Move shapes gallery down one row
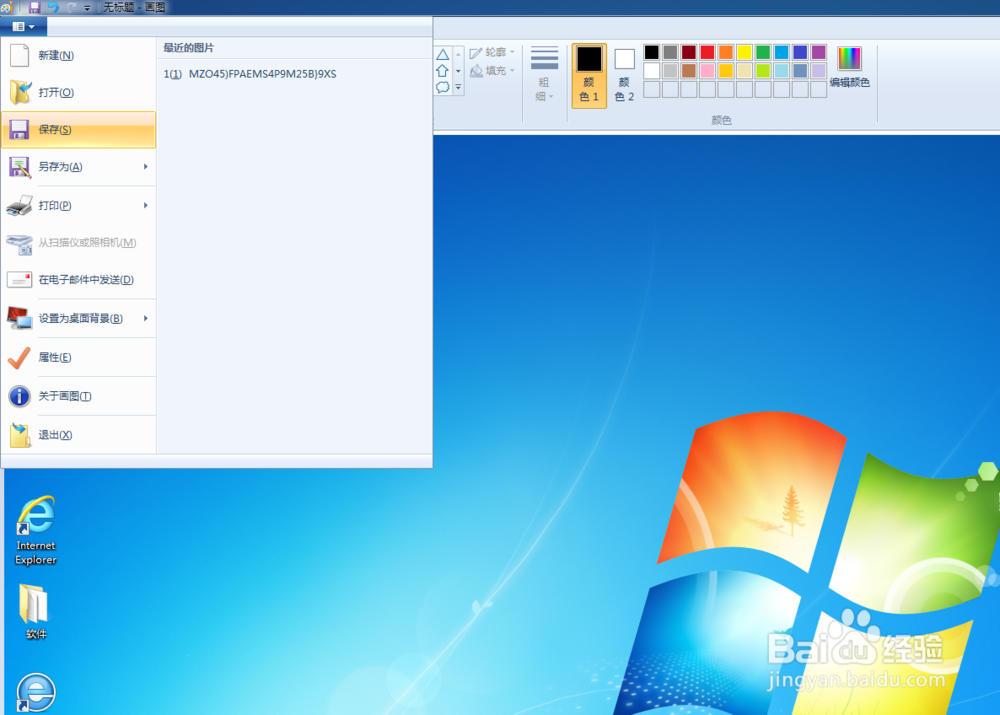This screenshot has height=715, width=1000. click(458, 71)
